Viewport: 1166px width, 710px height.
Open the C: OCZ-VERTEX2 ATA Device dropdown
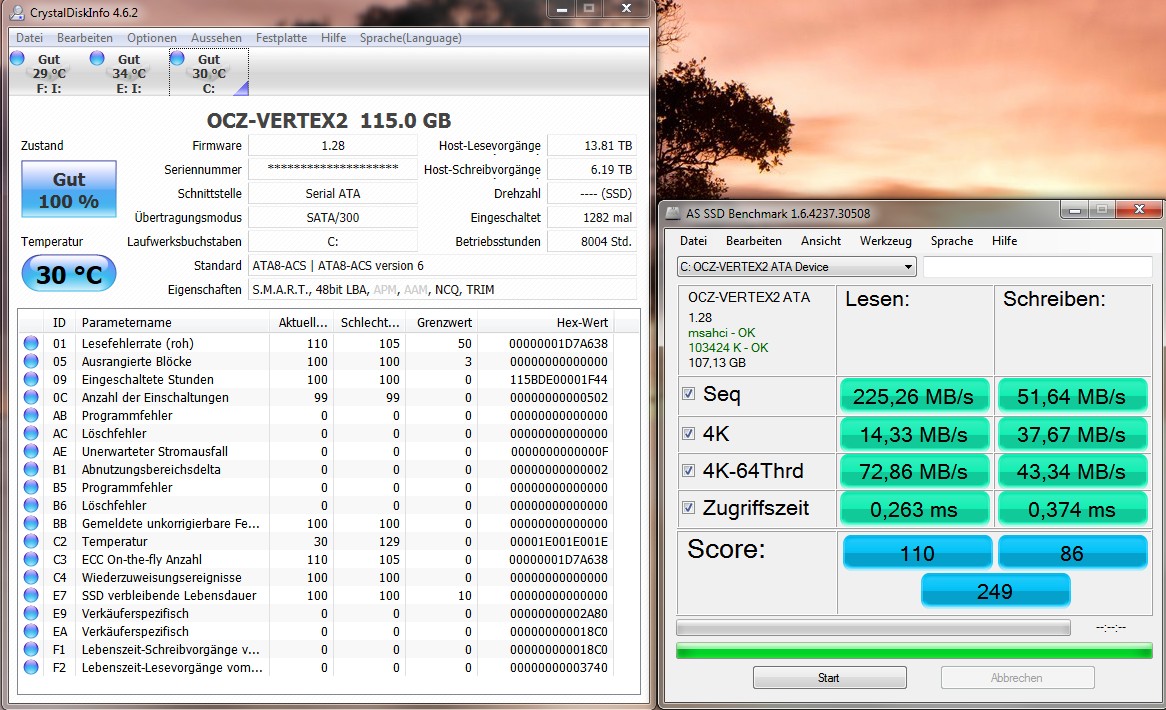(x=796, y=267)
